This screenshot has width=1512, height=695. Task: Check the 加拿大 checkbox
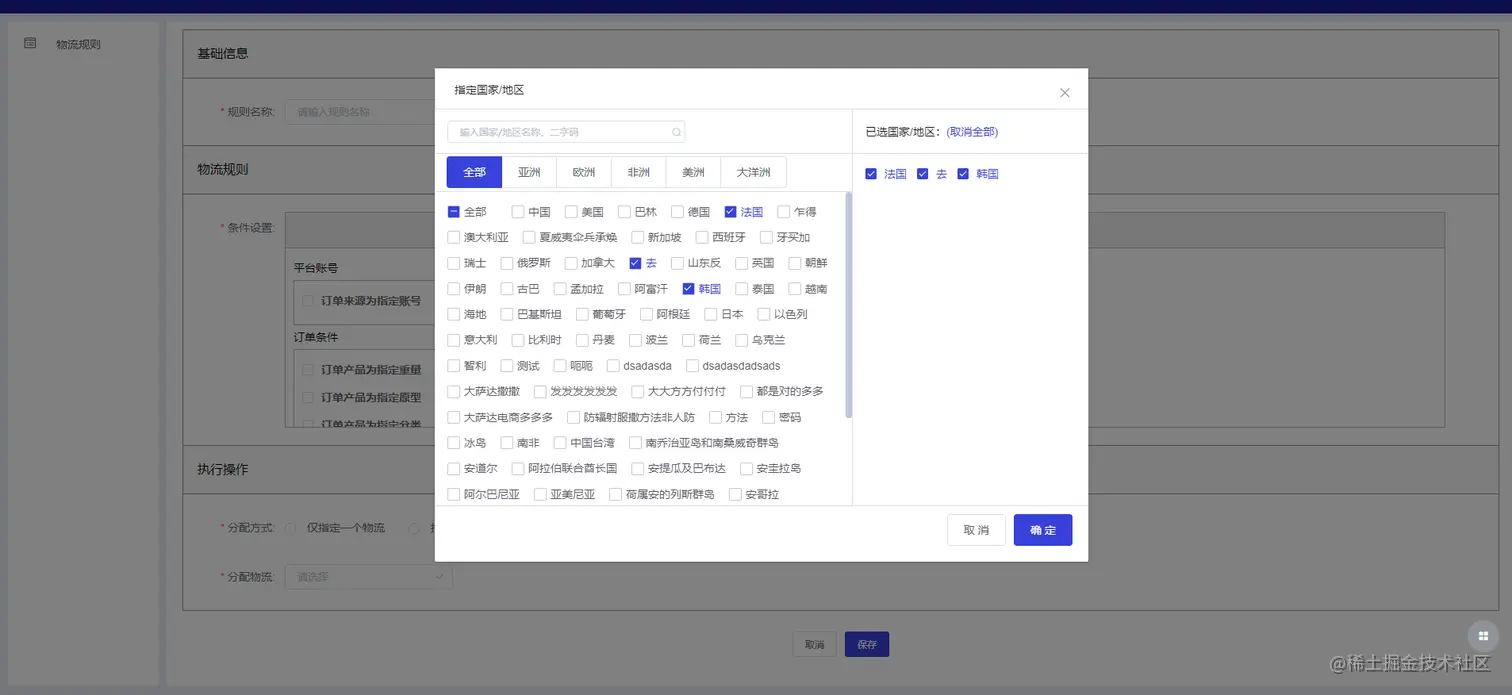point(571,263)
